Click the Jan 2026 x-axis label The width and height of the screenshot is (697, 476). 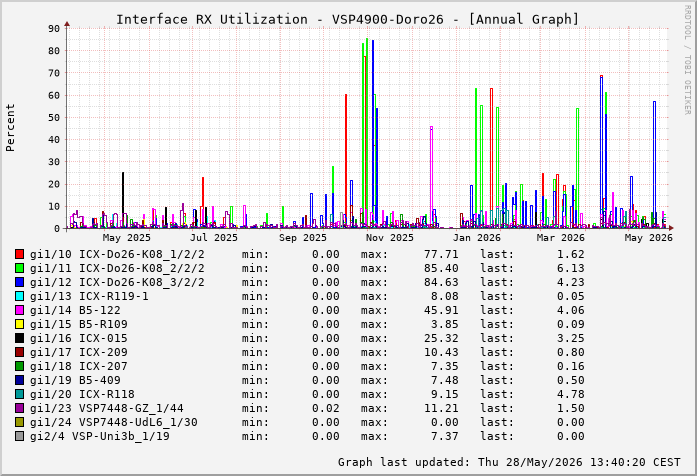[x=477, y=238]
